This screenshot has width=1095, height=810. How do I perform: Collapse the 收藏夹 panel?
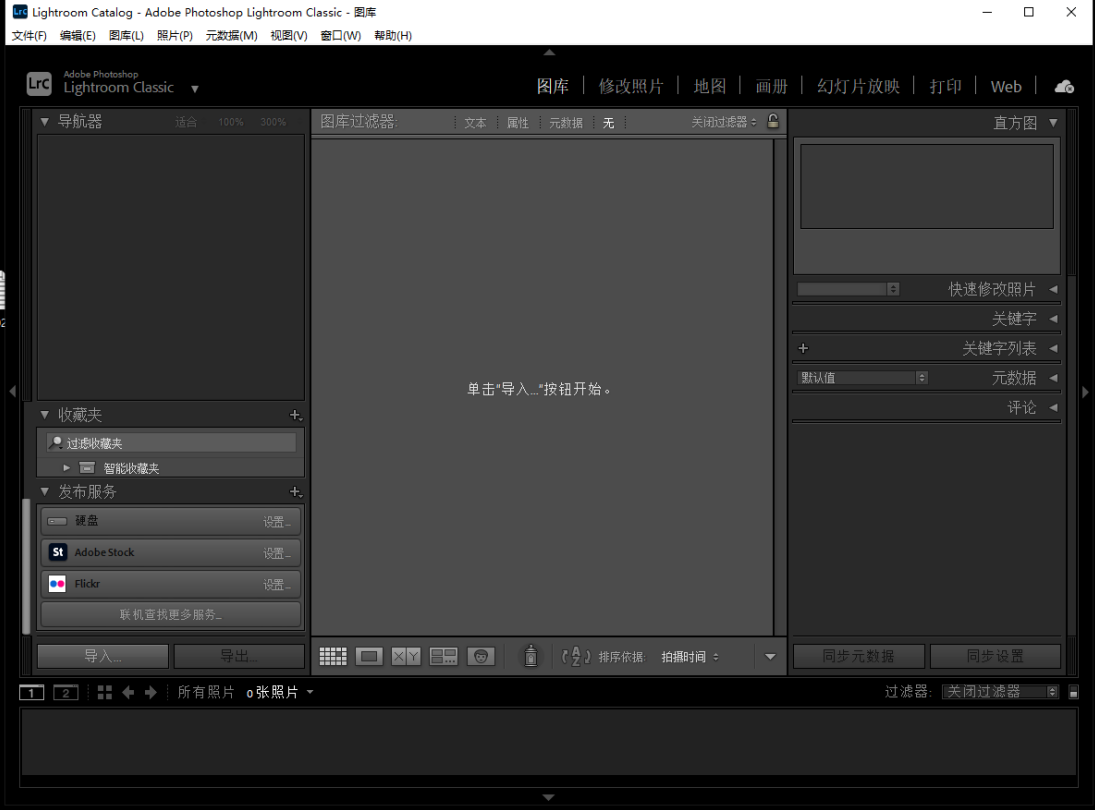pos(45,415)
